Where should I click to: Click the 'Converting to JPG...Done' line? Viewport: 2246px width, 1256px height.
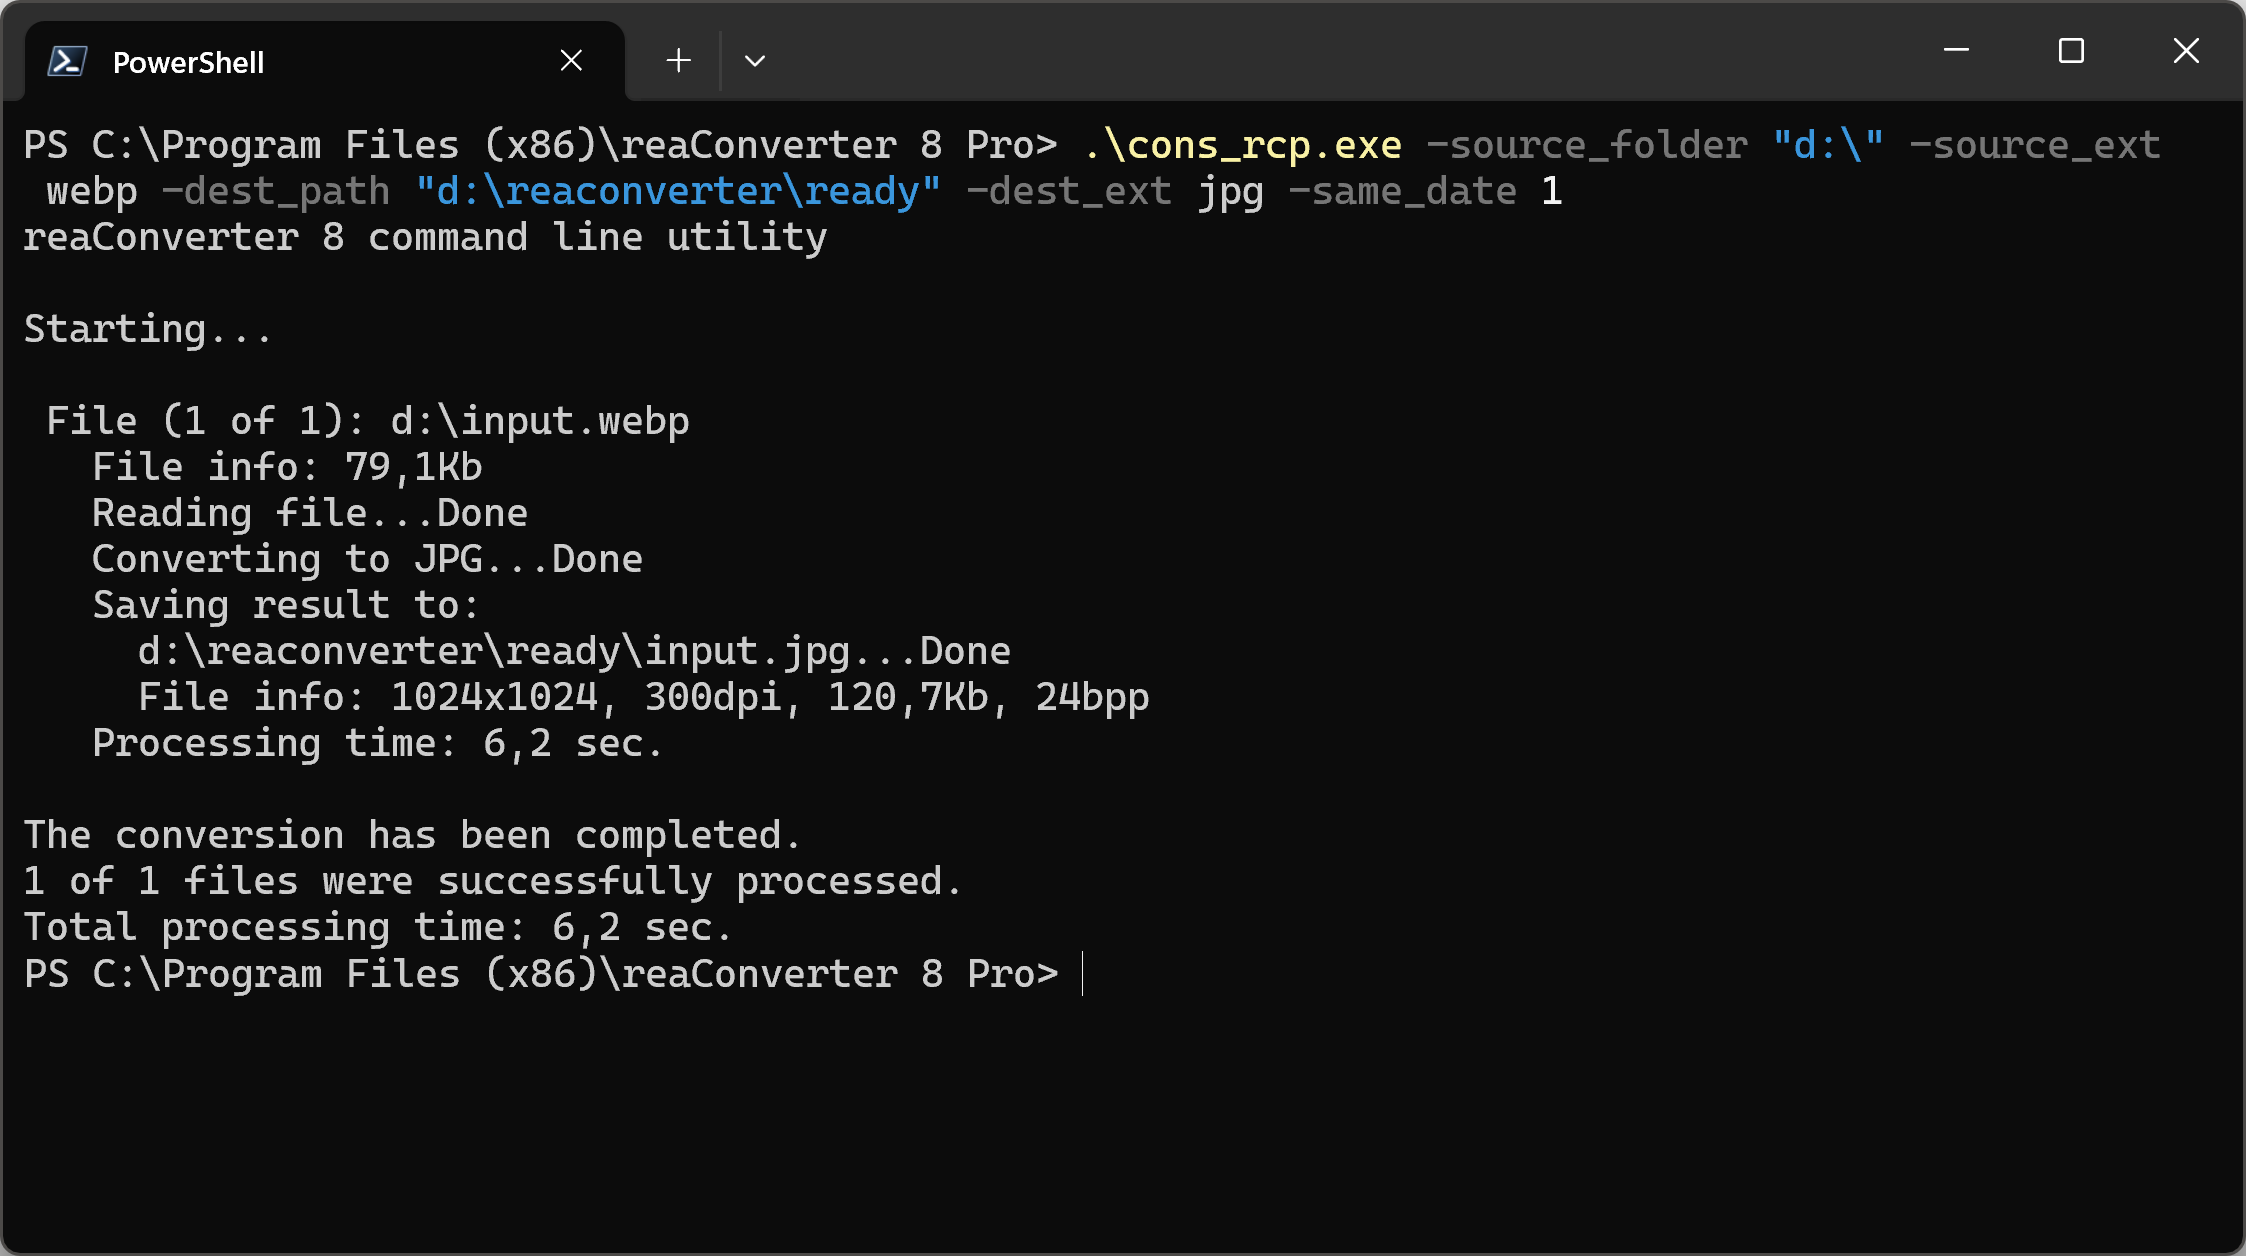367,560
